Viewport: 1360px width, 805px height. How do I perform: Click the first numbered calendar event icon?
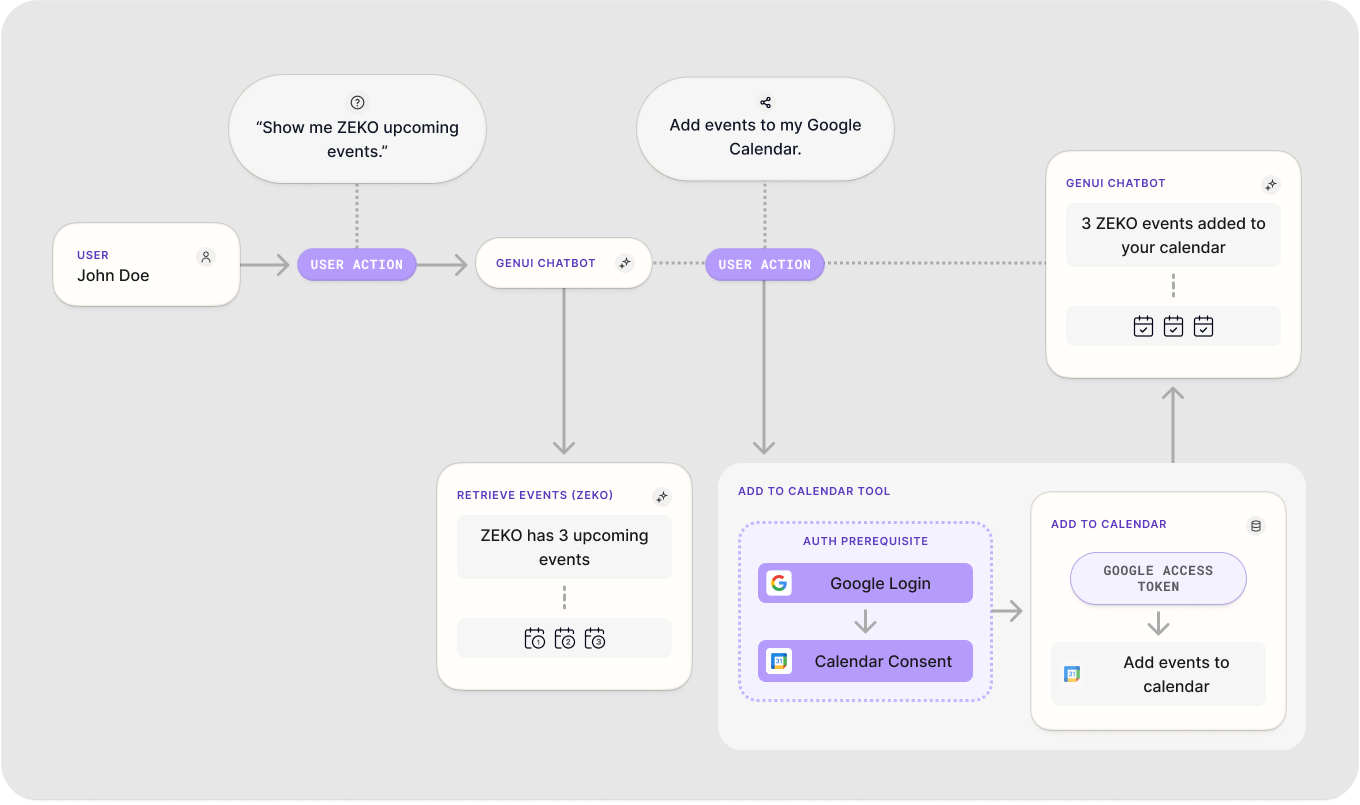pyautogui.click(x=535, y=638)
